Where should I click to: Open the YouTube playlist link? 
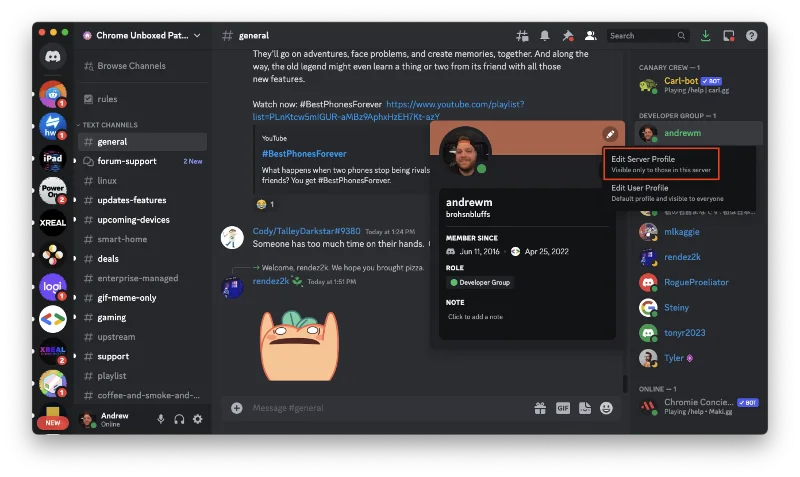point(388,110)
